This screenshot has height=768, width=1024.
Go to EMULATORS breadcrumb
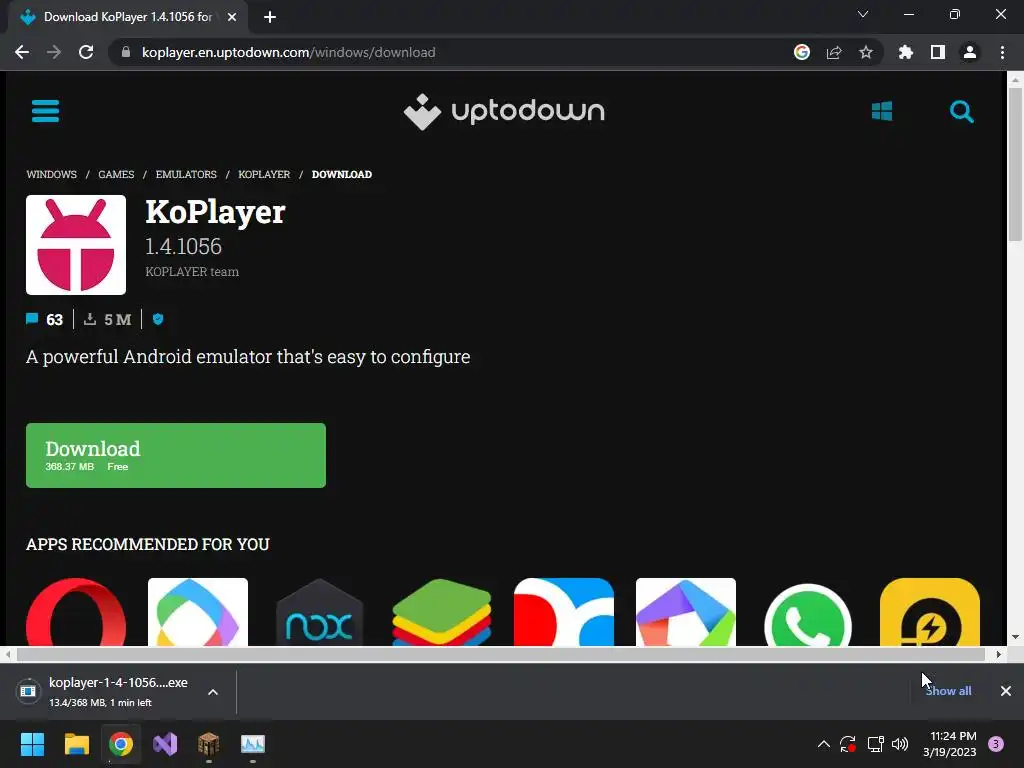186,174
